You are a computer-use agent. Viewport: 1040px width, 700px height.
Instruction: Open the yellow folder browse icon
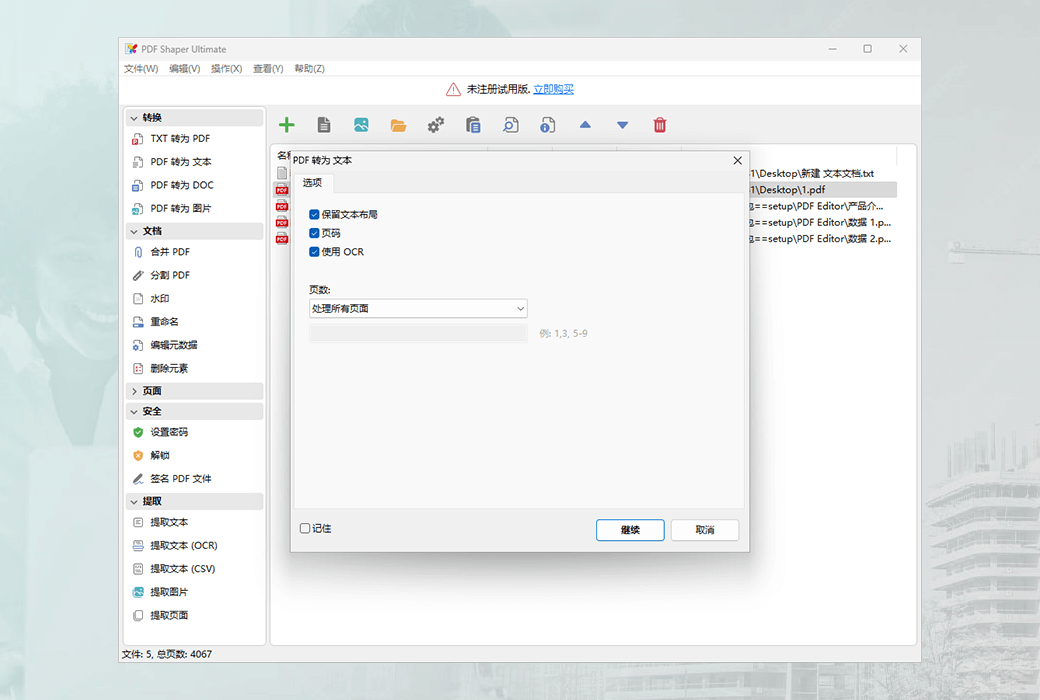point(398,124)
